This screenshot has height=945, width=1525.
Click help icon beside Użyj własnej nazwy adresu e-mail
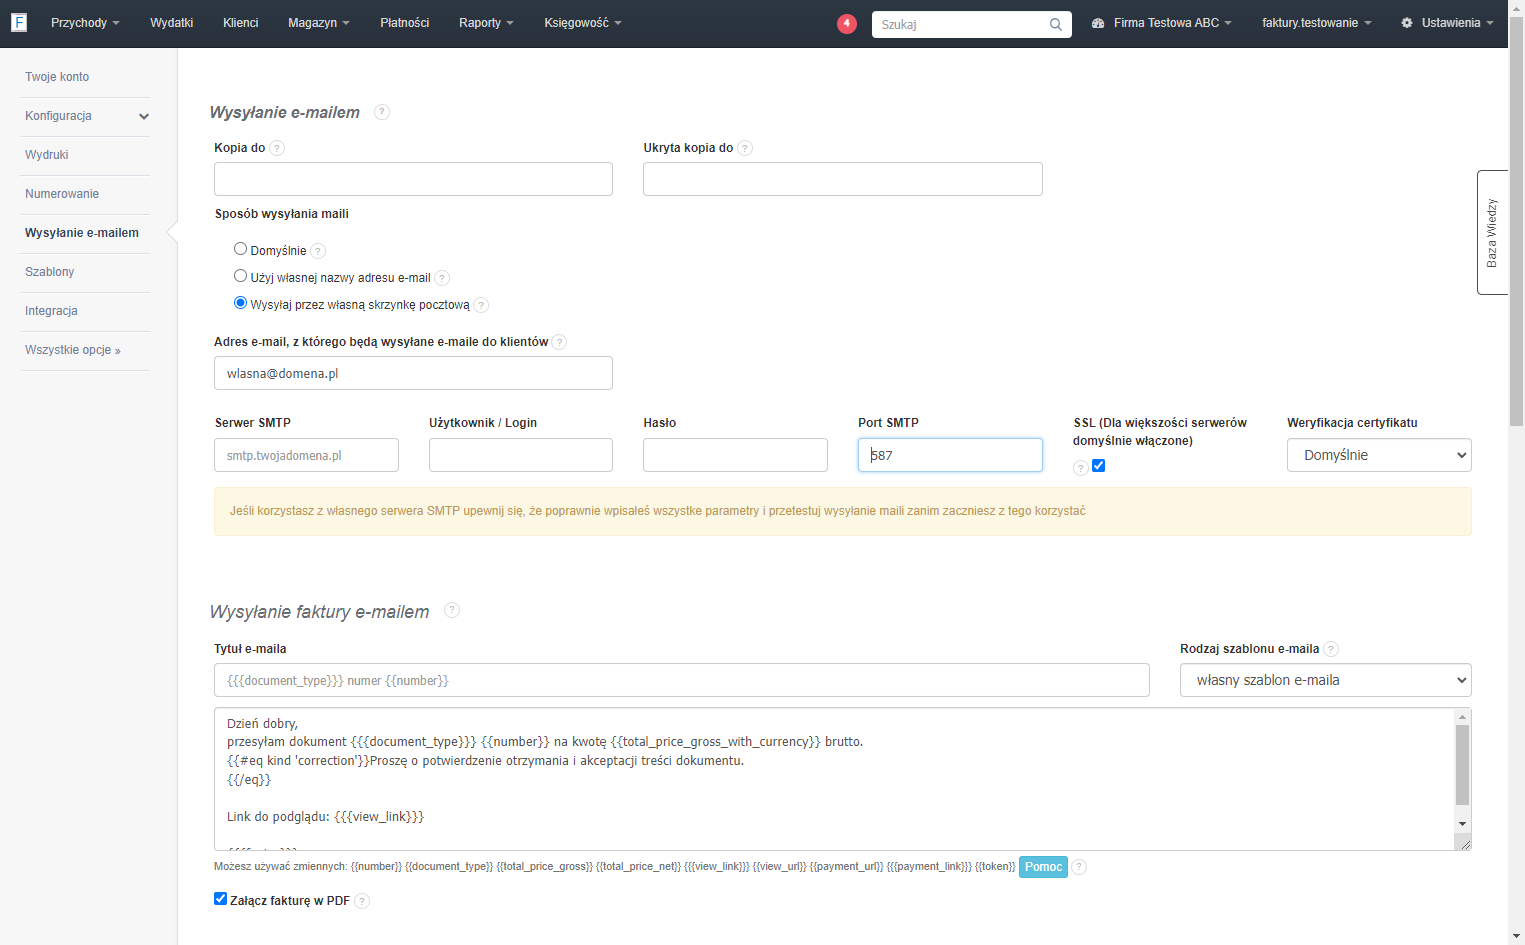click(x=442, y=278)
